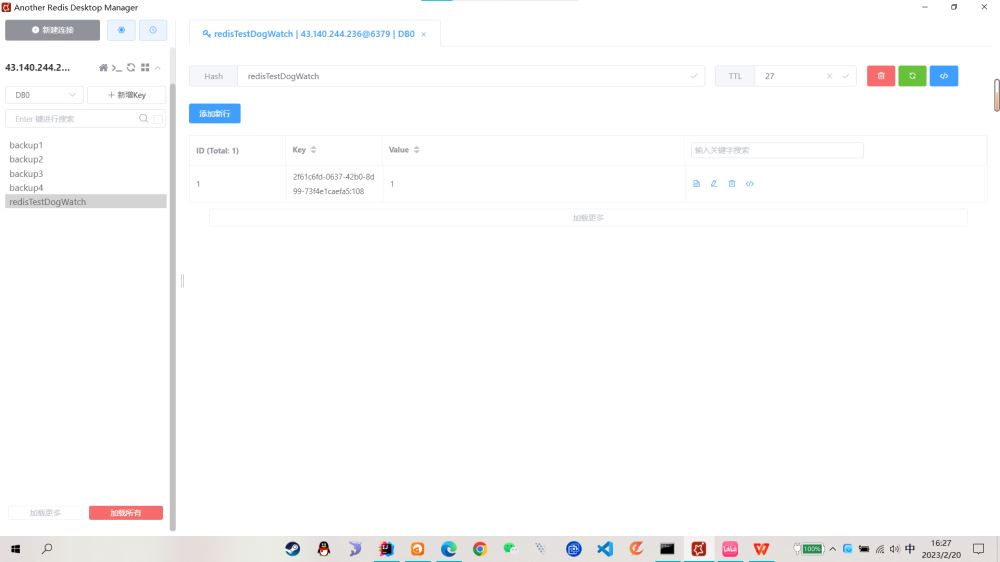This screenshot has height=562, width=1000.
Task: Open Windows taskbar search
Action: pos(47,549)
